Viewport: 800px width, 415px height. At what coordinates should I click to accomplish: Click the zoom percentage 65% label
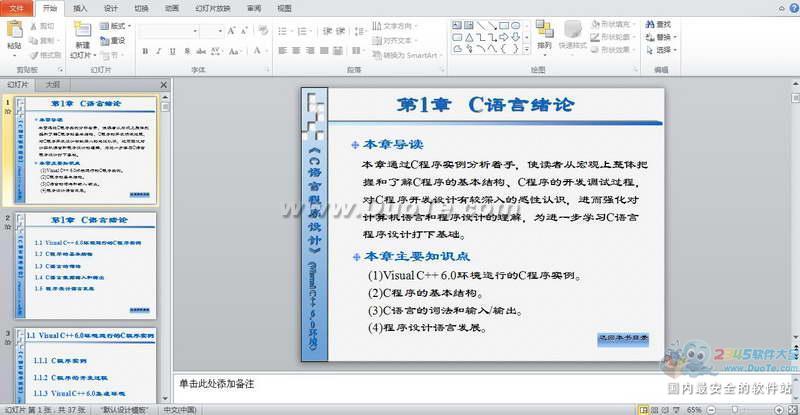point(694,410)
